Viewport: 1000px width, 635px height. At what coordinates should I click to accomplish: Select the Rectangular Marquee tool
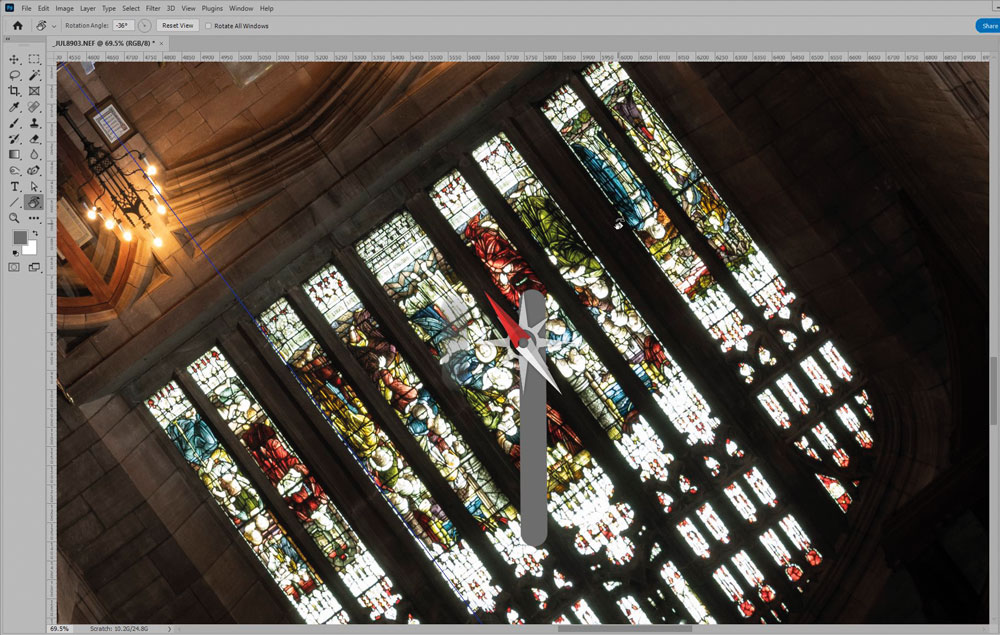(x=34, y=59)
